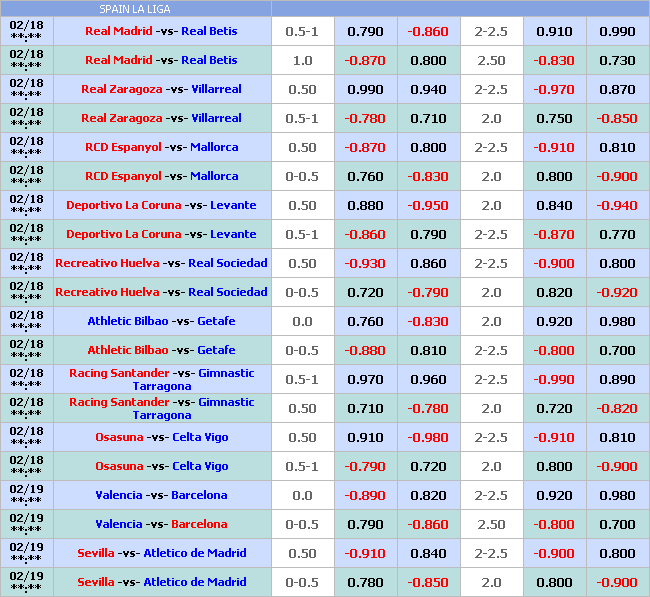650x597 pixels.
Task: Open Real Madrid vs Real Betis 0.5-1 handicap match
Action: [x=161, y=31]
